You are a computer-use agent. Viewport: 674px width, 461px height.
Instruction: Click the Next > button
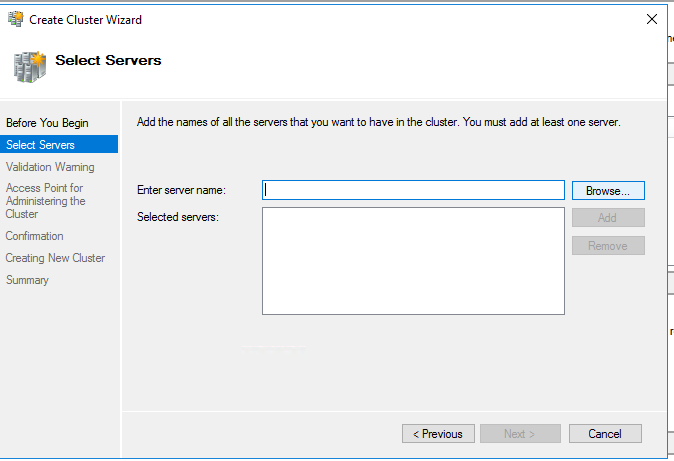(x=519, y=434)
